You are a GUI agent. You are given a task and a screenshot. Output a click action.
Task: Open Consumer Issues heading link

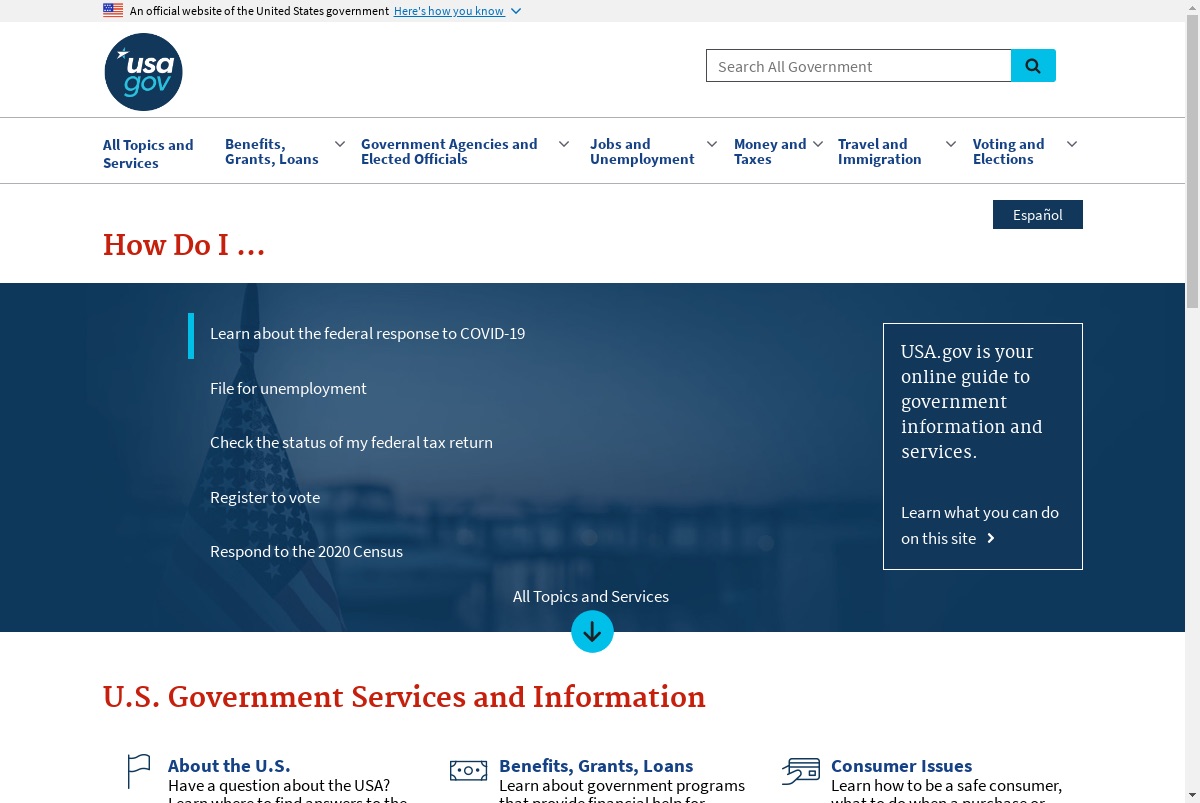point(901,766)
